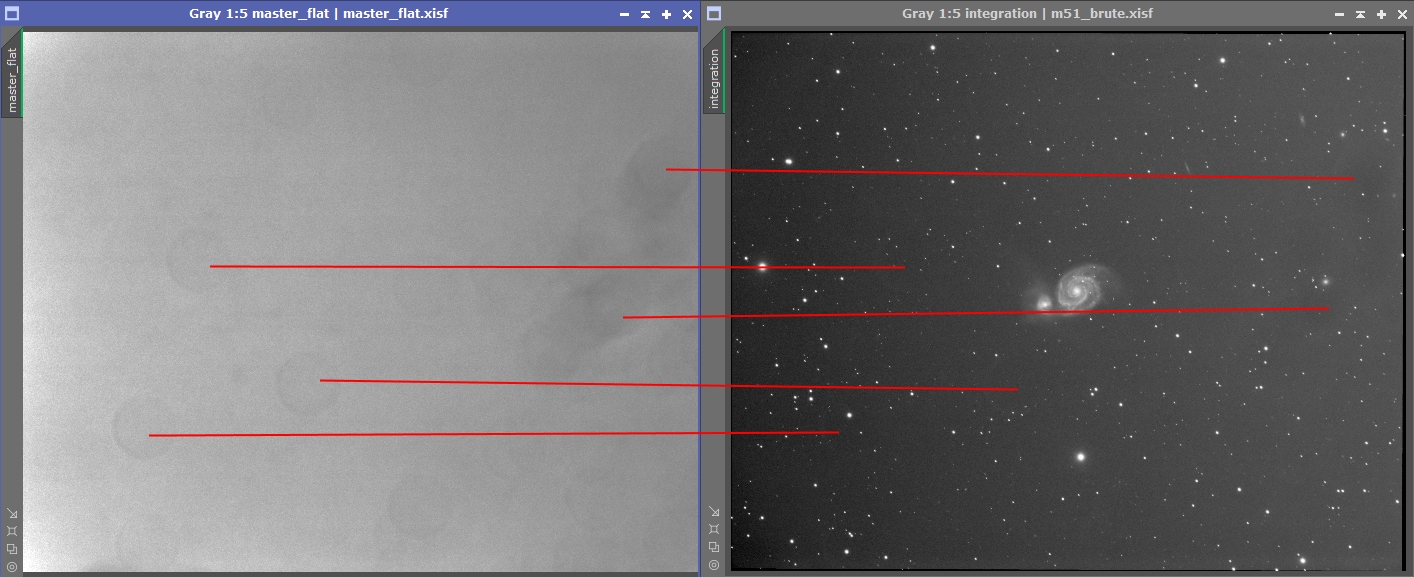Click inside the master_flat image view
The width and height of the screenshot is (1414, 577).
[x=360, y=301]
